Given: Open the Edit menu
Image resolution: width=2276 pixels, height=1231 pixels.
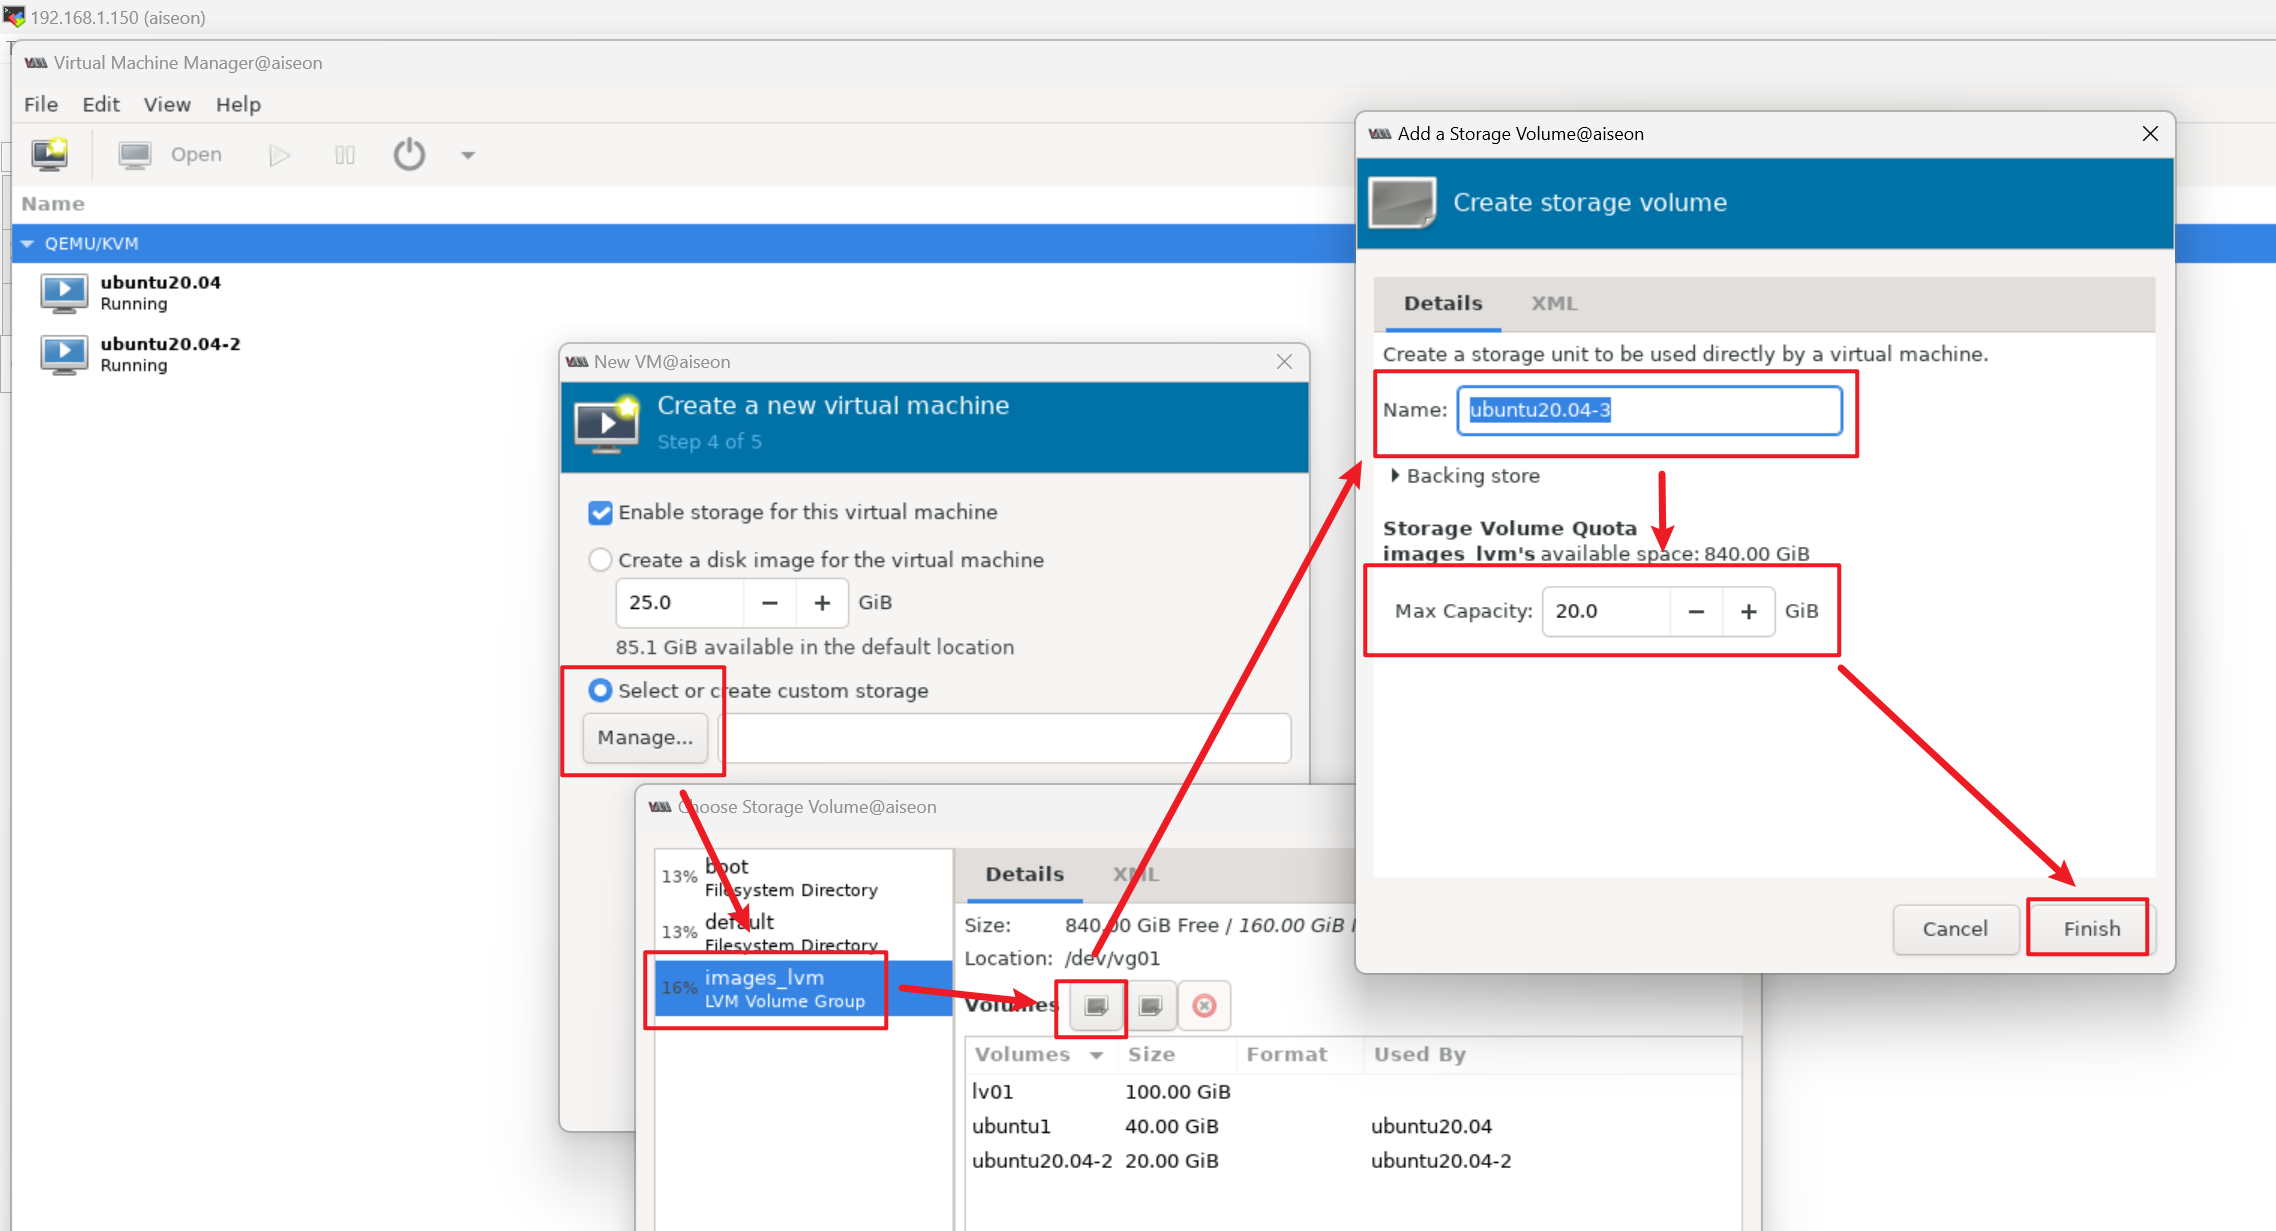Looking at the screenshot, I should click(100, 104).
